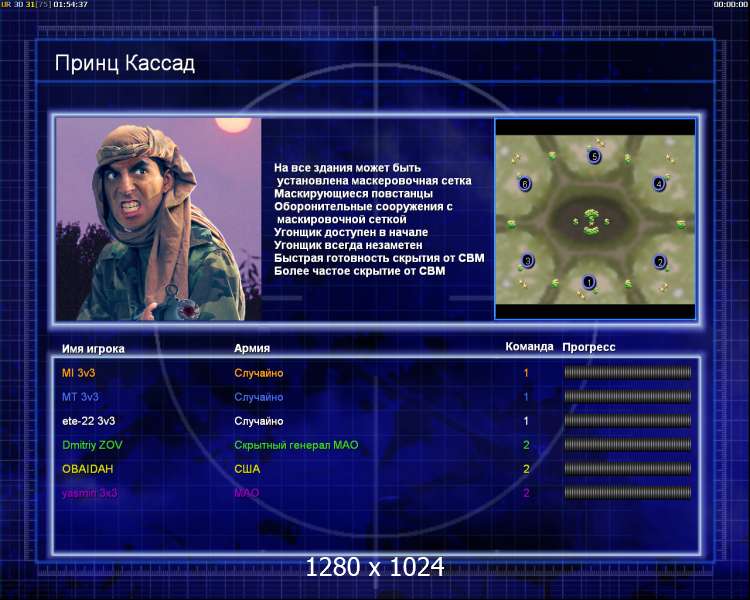Select start position 5 at map top

[x=594, y=156]
